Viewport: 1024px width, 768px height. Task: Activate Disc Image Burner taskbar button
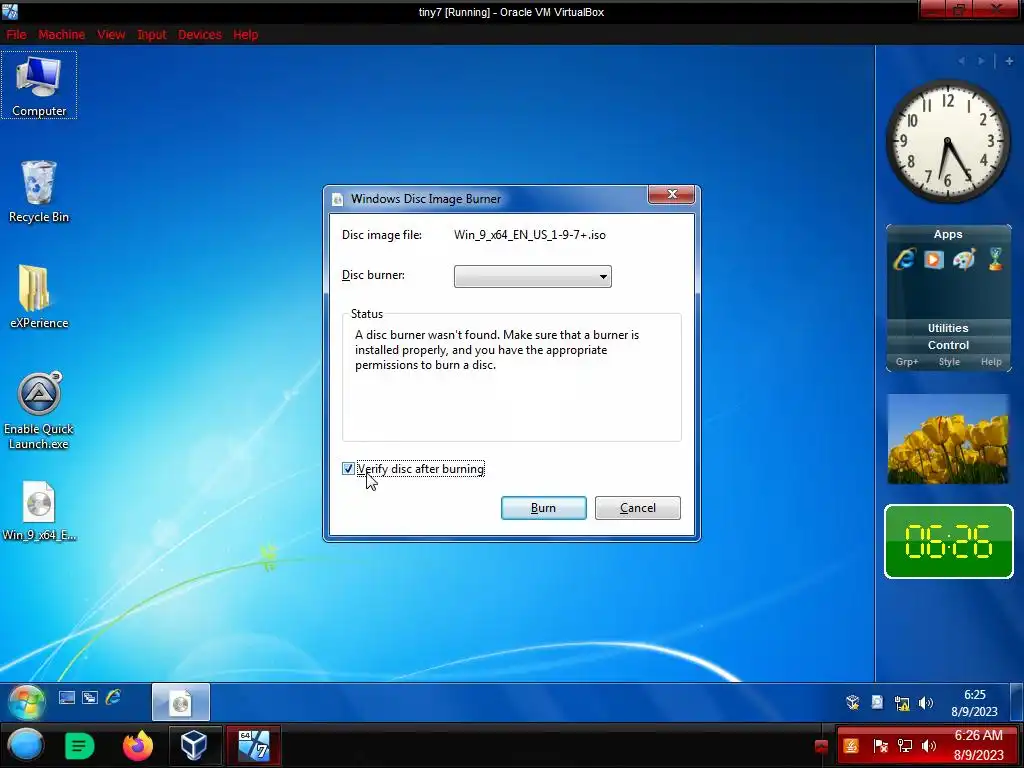pyautogui.click(x=181, y=702)
